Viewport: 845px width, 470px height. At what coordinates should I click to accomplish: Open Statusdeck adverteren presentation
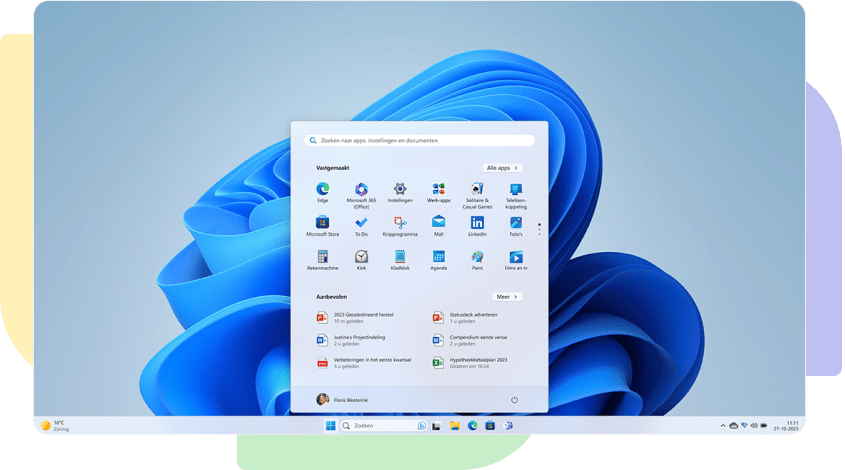click(x=466, y=317)
